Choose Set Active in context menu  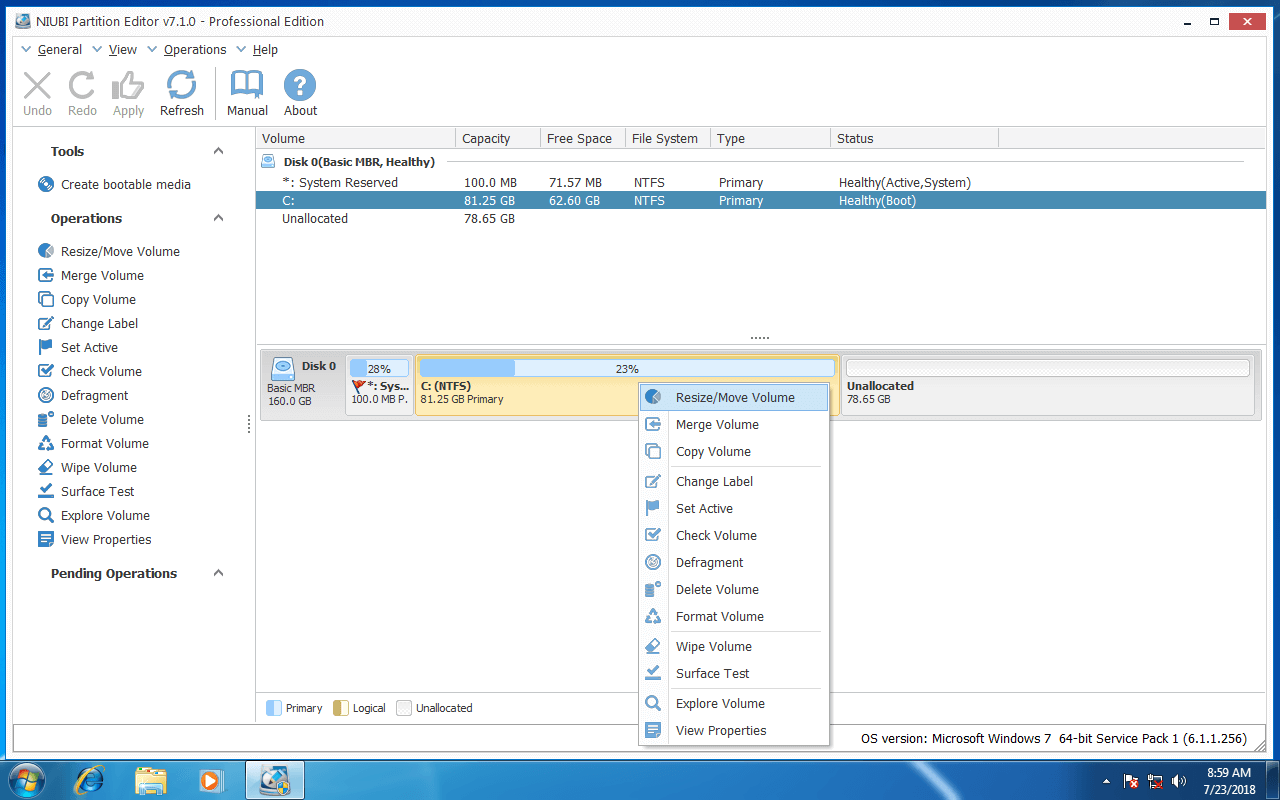tap(734, 508)
